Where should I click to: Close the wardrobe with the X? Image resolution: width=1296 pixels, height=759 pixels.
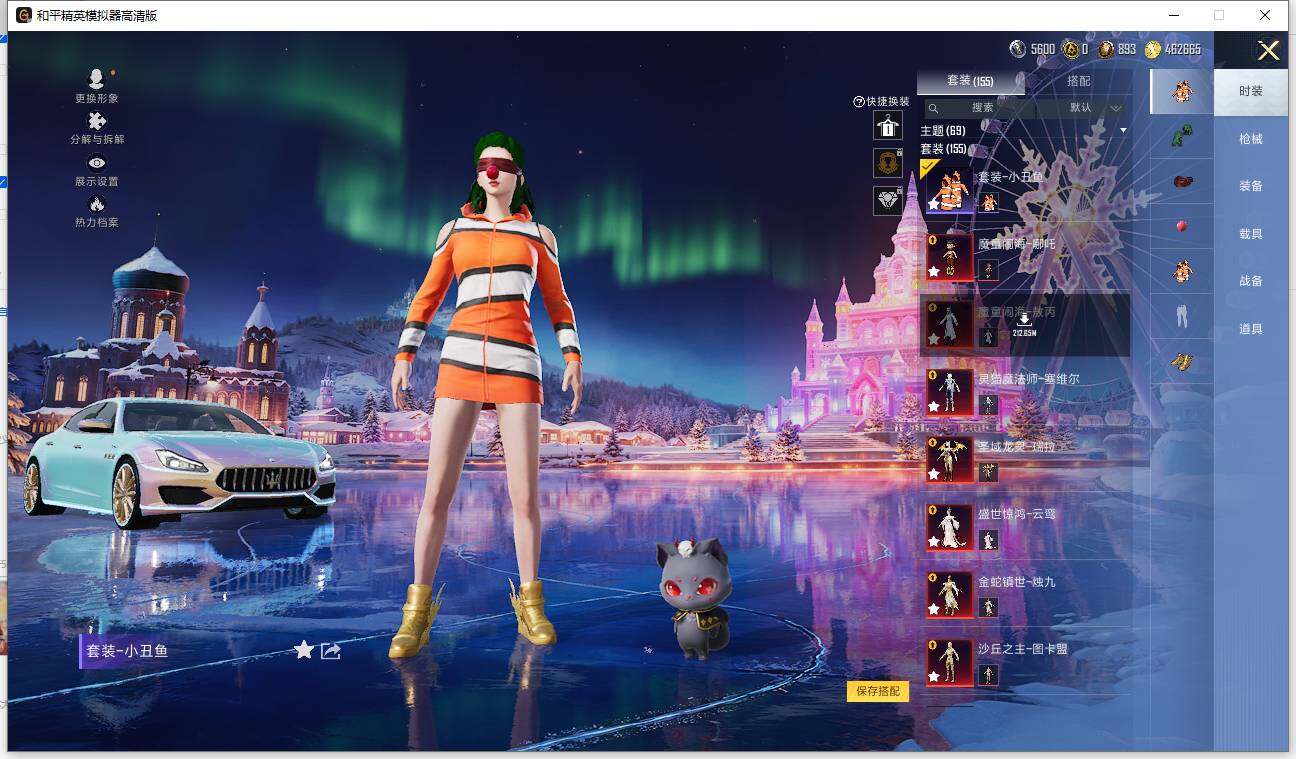click(x=1268, y=50)
